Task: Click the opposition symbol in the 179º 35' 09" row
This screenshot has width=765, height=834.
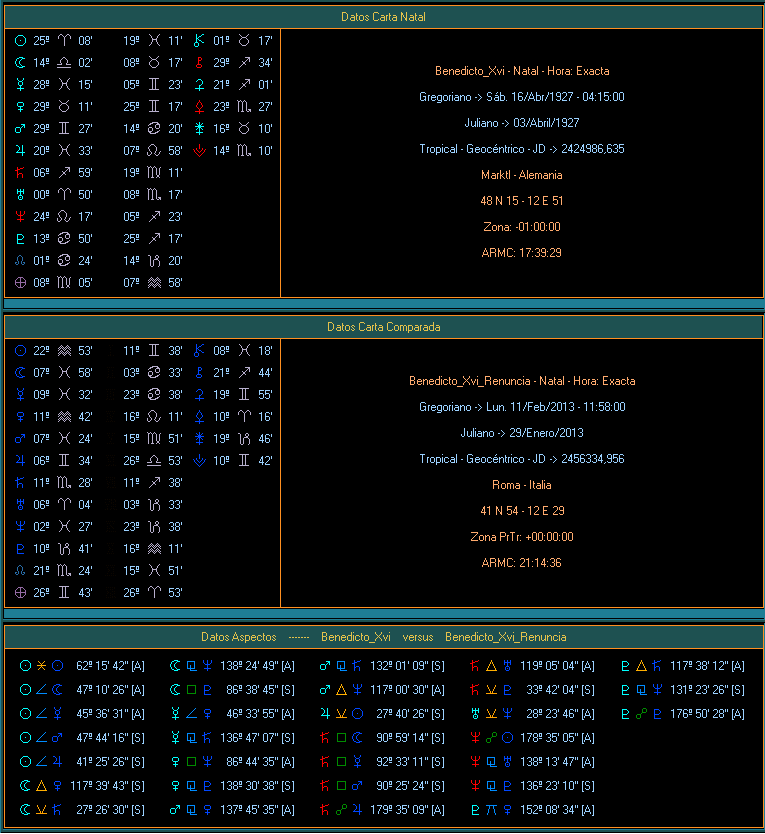Action: click(342, 810)
